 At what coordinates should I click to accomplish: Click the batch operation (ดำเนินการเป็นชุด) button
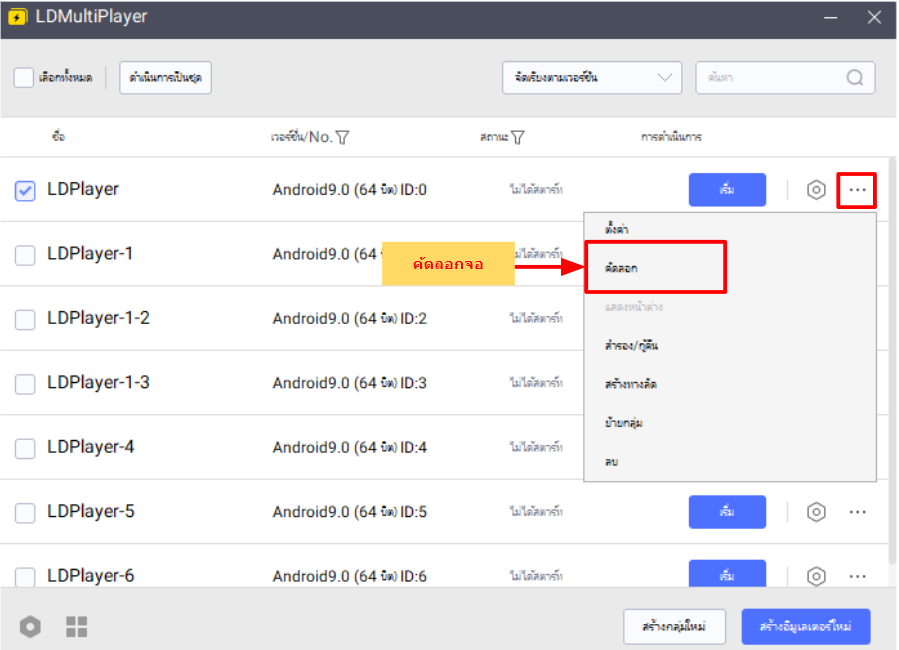[x=165, y=77]
